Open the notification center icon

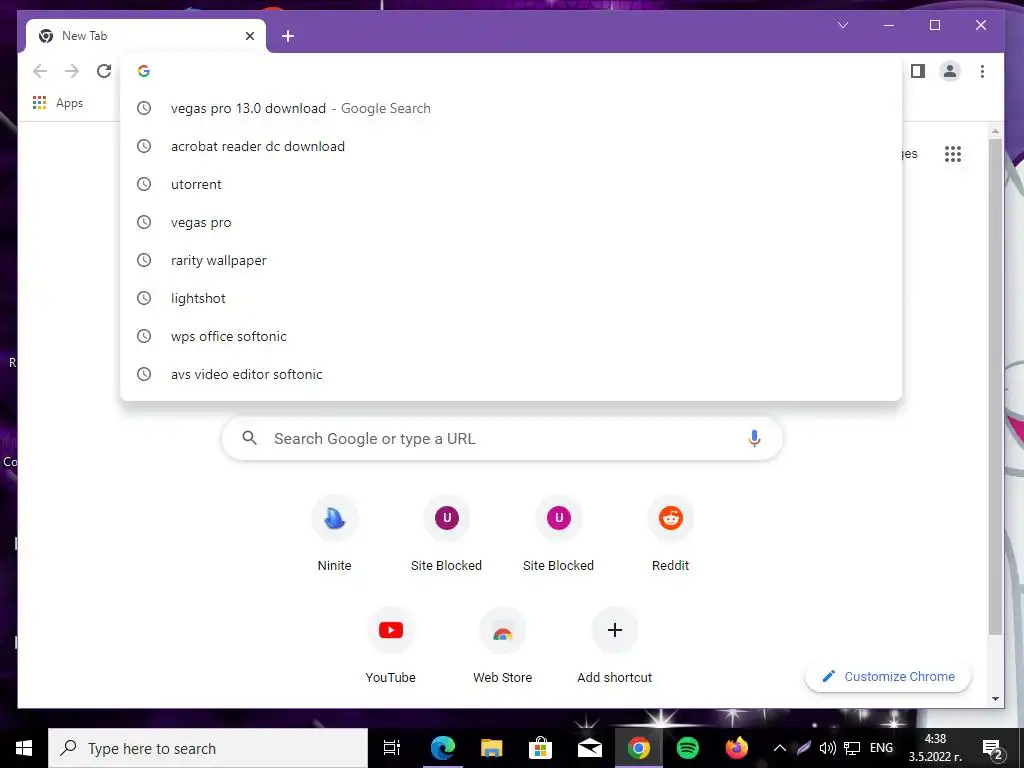(x=993, y=749)
